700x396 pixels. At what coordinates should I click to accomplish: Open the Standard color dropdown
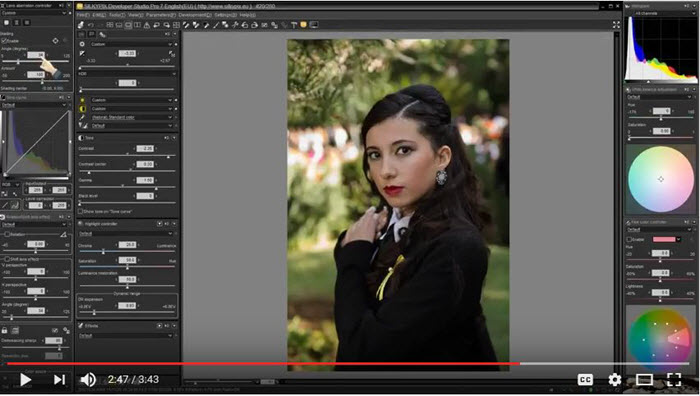tap(131, 117)
